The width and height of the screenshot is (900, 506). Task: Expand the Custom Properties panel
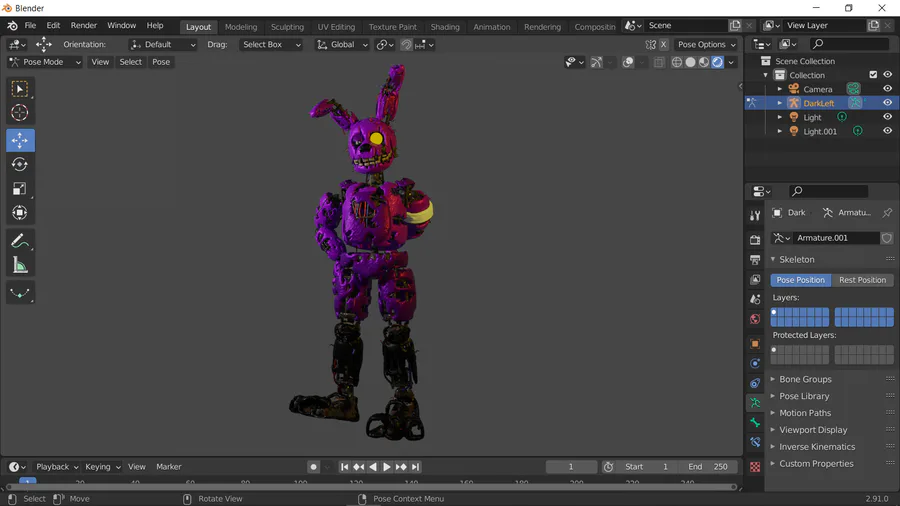[816, 464]
